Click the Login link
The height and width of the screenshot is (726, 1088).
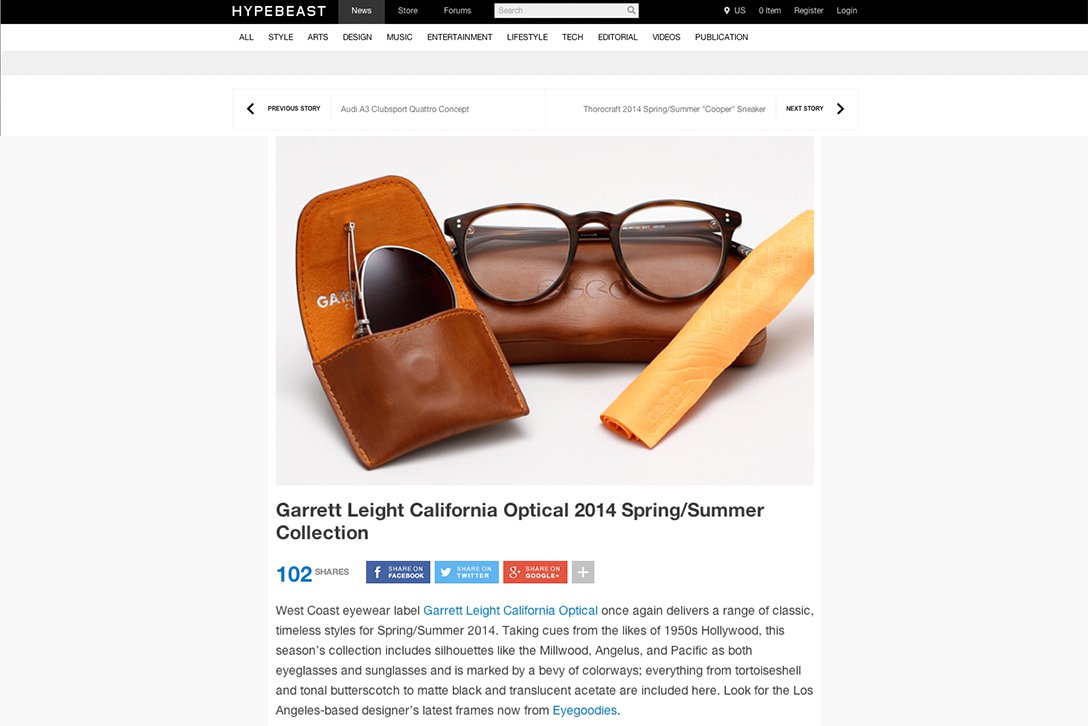click(847, 10)
